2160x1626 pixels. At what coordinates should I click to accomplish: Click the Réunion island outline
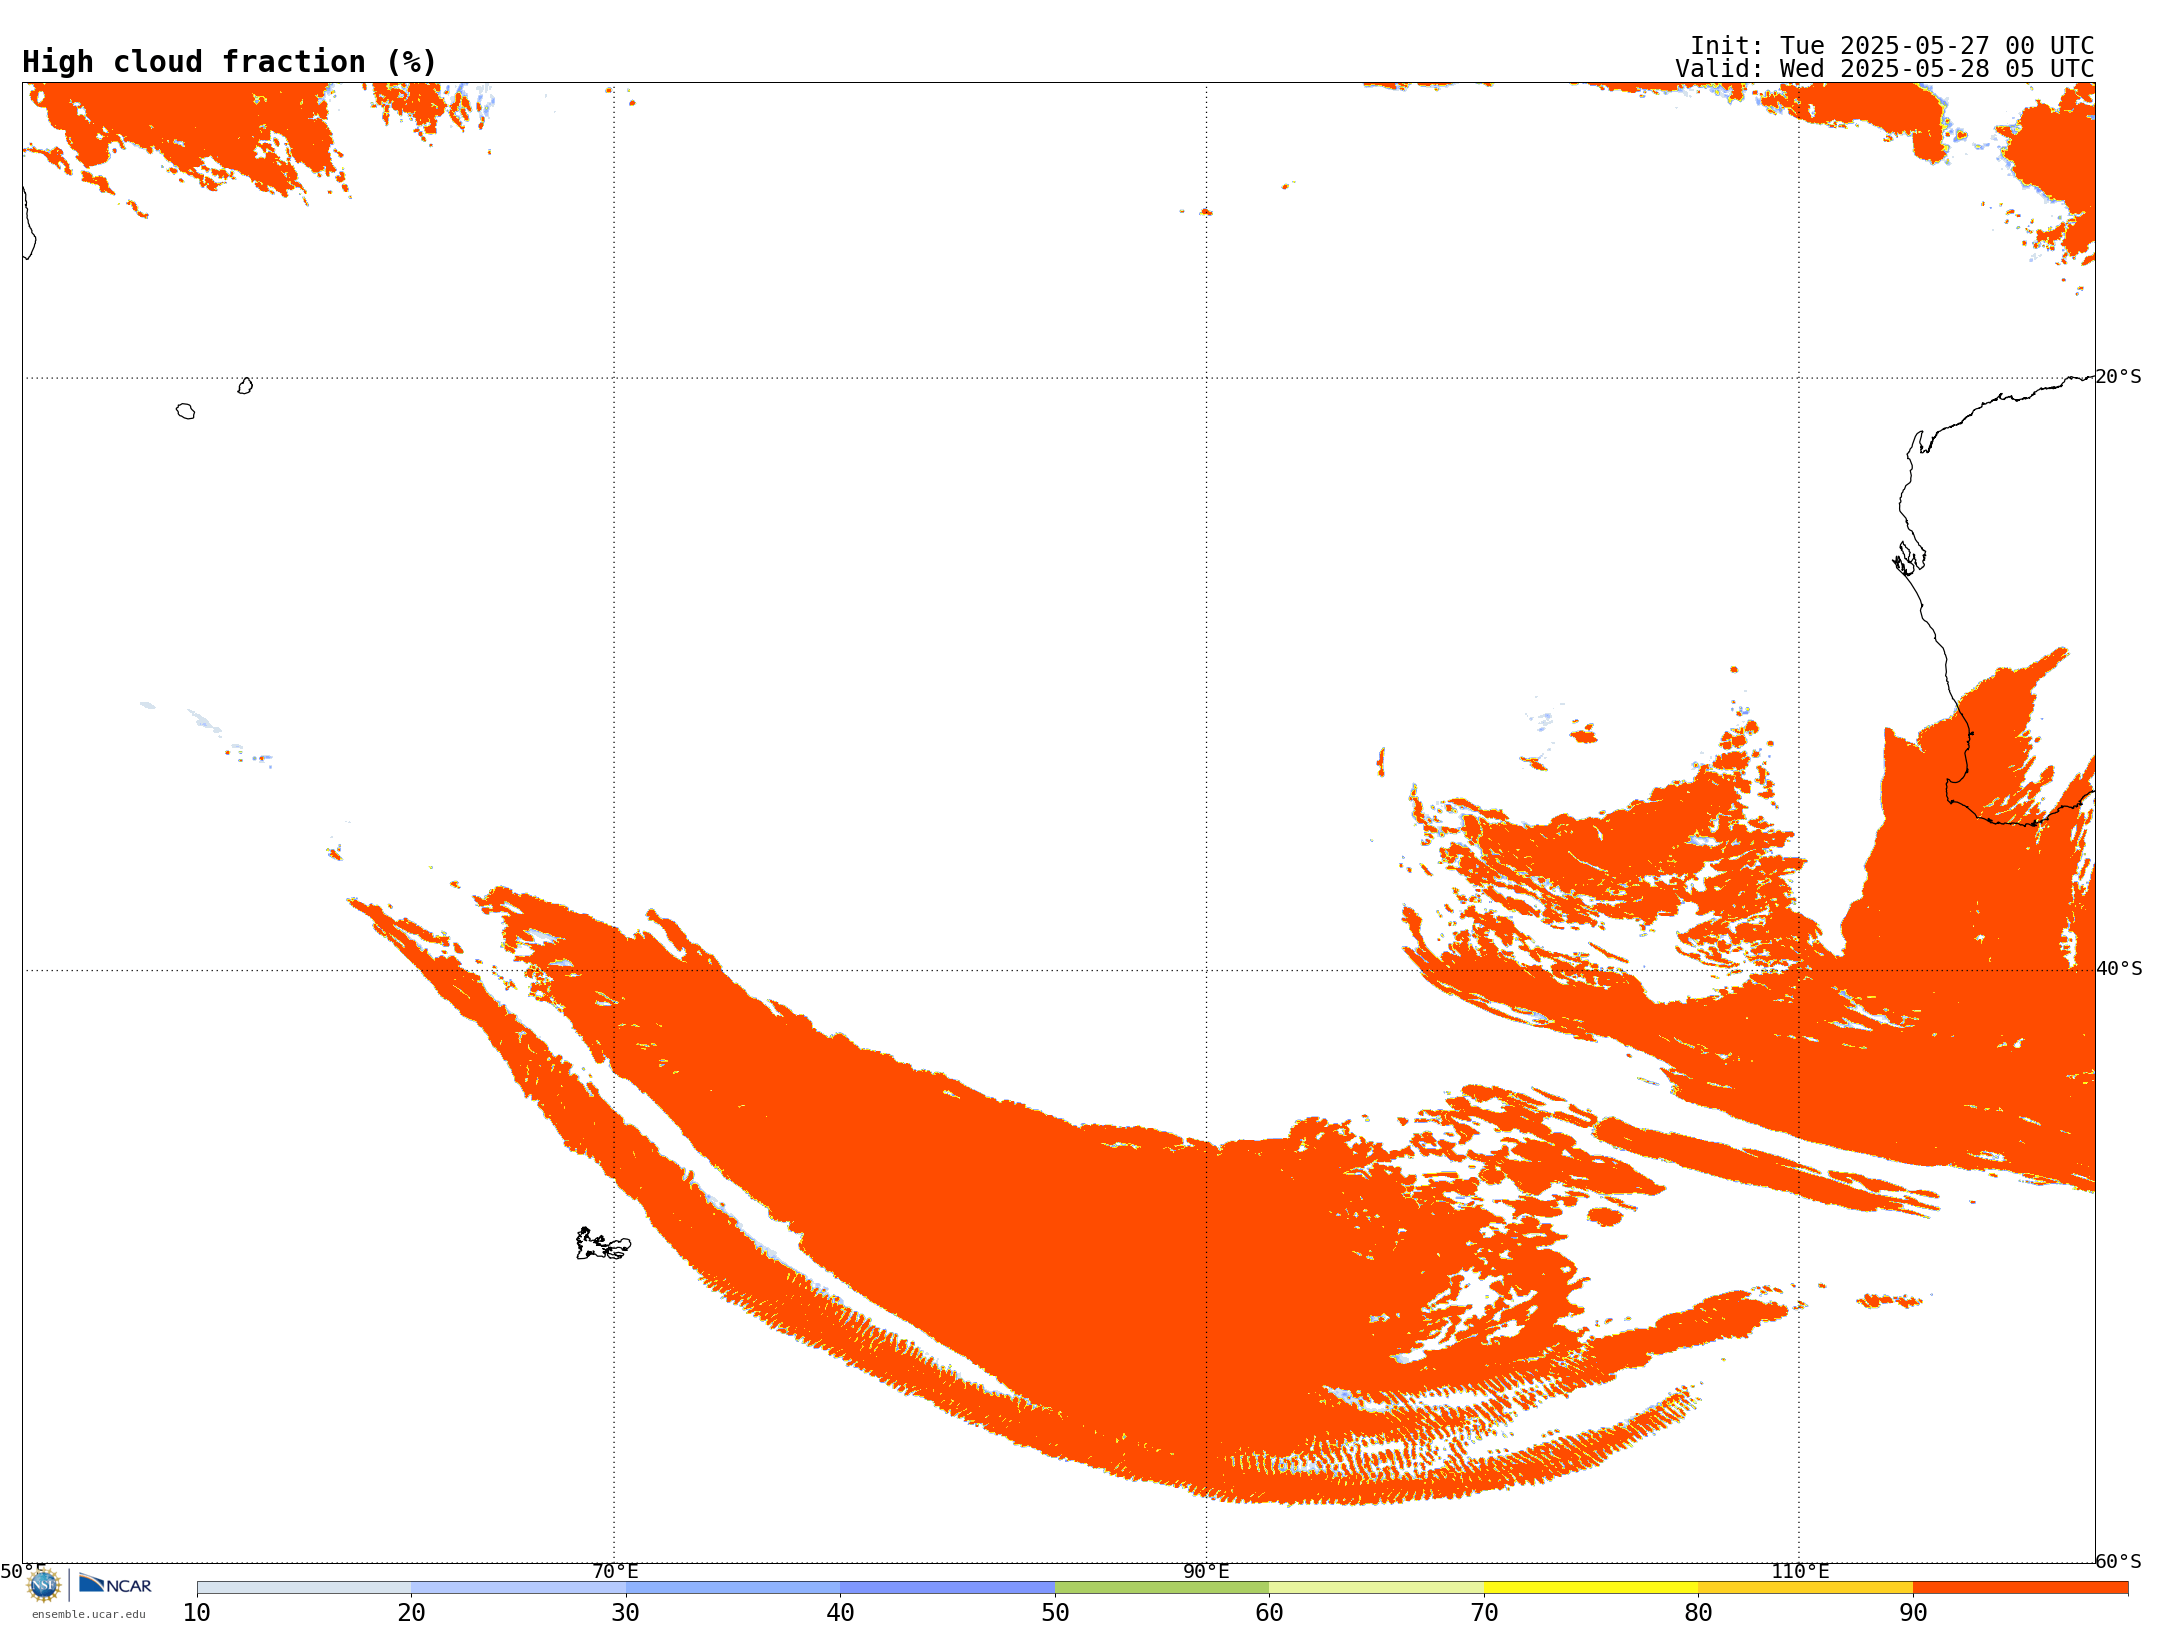185,411
